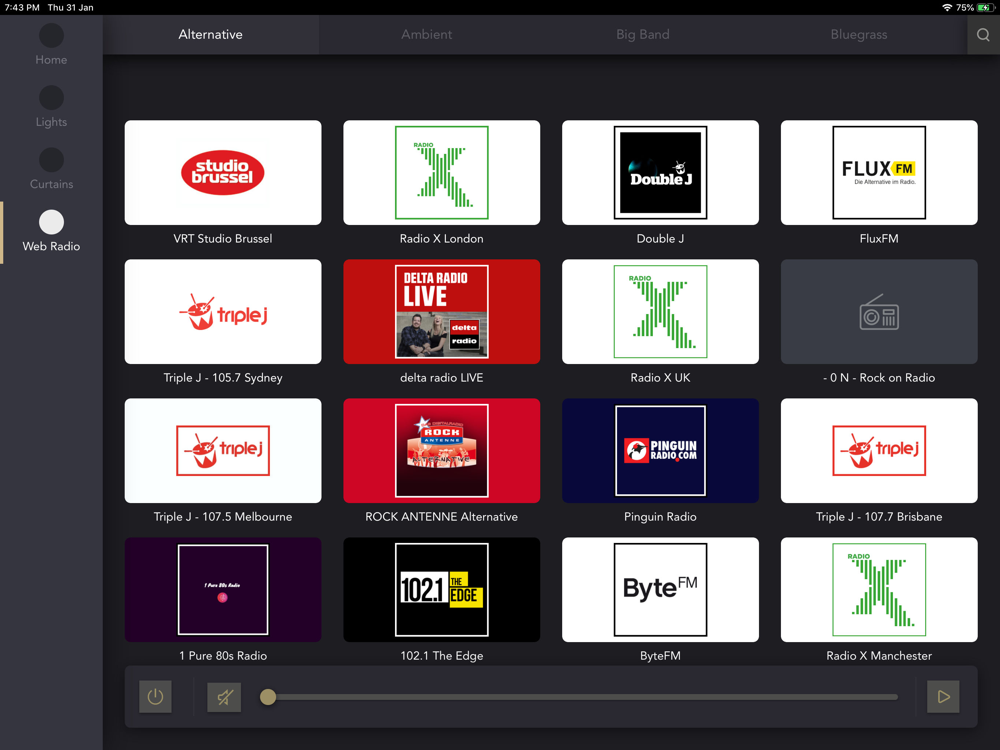Open the ByteFM station
The height and width of the screenshot is (750, 1000).
point(661,590)
